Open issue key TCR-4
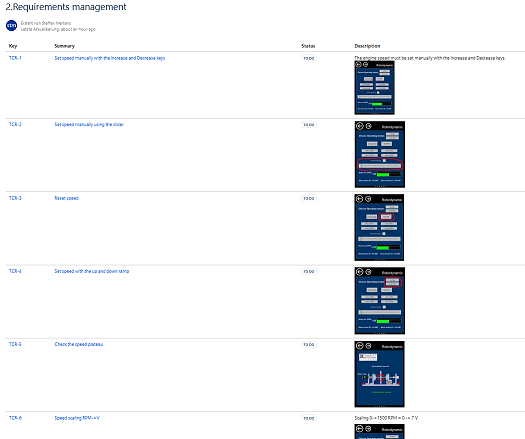 [x=15, y=271]
